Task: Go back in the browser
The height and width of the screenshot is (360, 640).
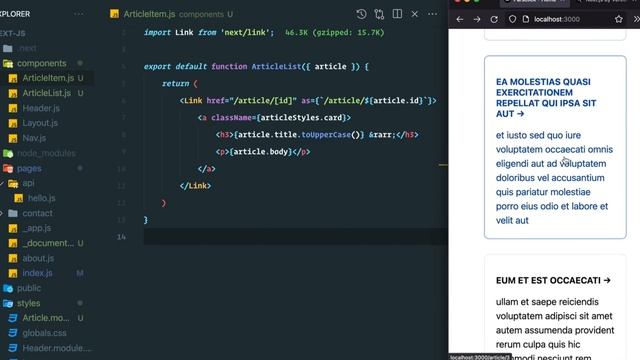Action: [460, 19]
